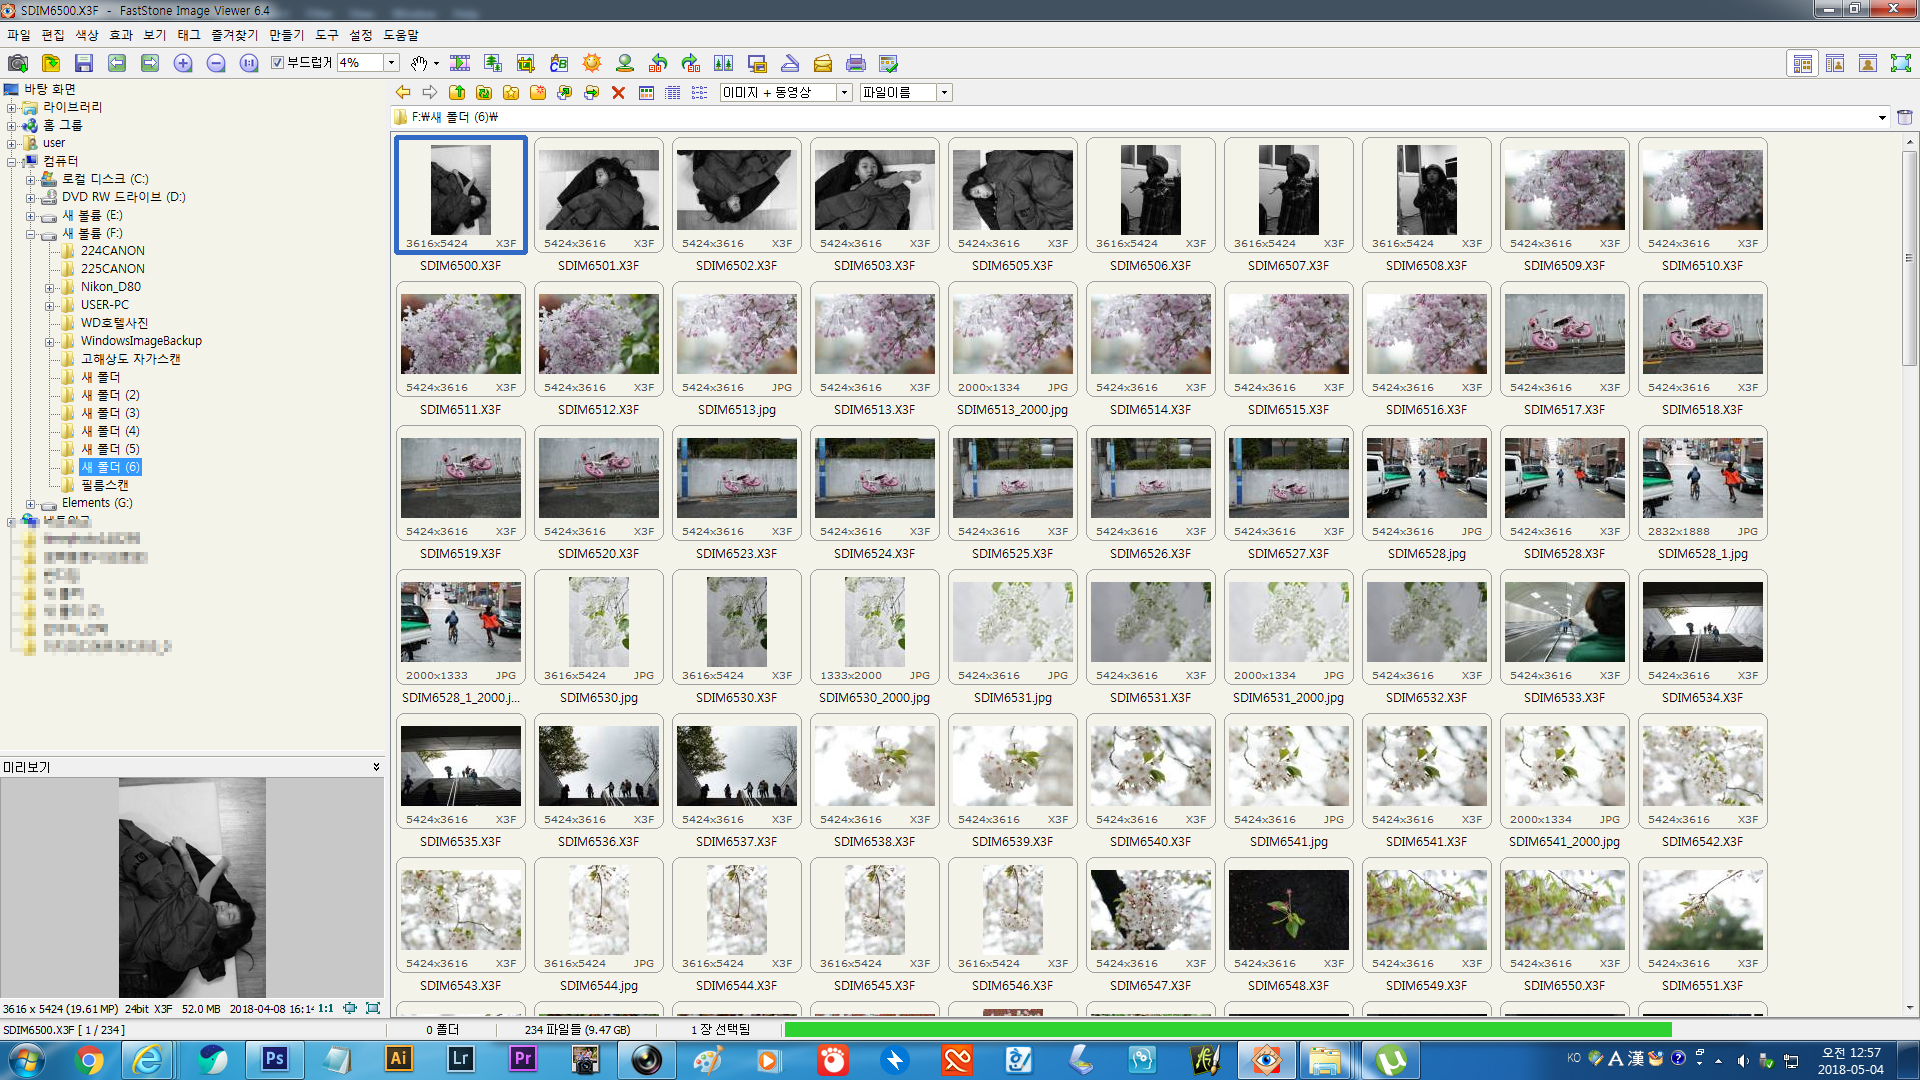The image size is (1920, 1080).
Task: Switch to windowed single image view
Action: tap(1868, 63)
